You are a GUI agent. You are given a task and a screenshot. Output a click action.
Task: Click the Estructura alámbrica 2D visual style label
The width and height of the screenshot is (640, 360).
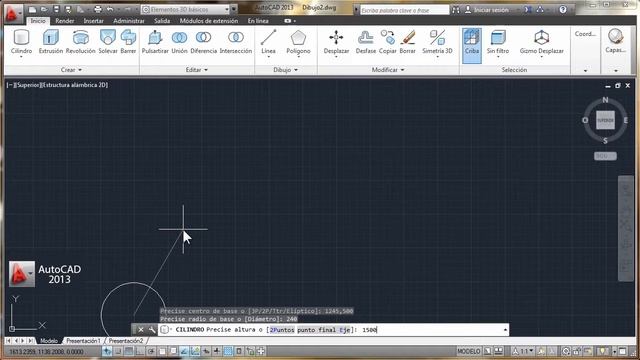(x=75, y=85)
